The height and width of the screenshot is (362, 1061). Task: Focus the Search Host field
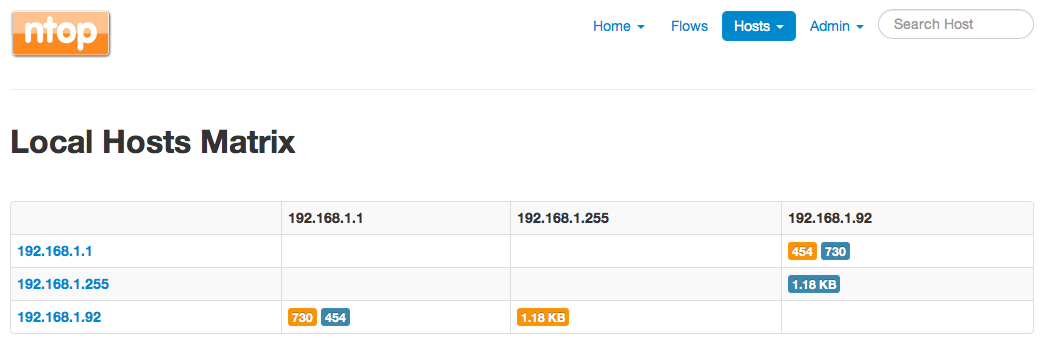point(955,24)
